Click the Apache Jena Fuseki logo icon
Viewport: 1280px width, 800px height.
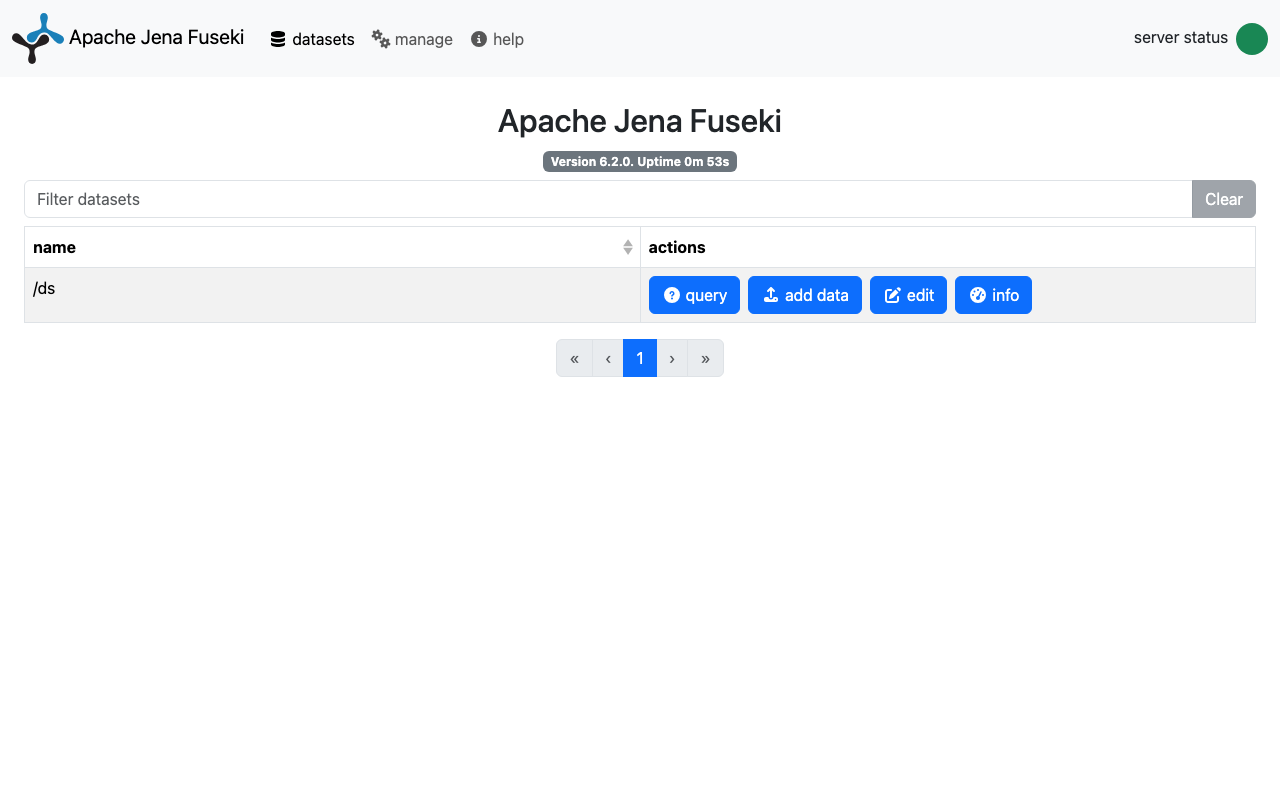38,39
